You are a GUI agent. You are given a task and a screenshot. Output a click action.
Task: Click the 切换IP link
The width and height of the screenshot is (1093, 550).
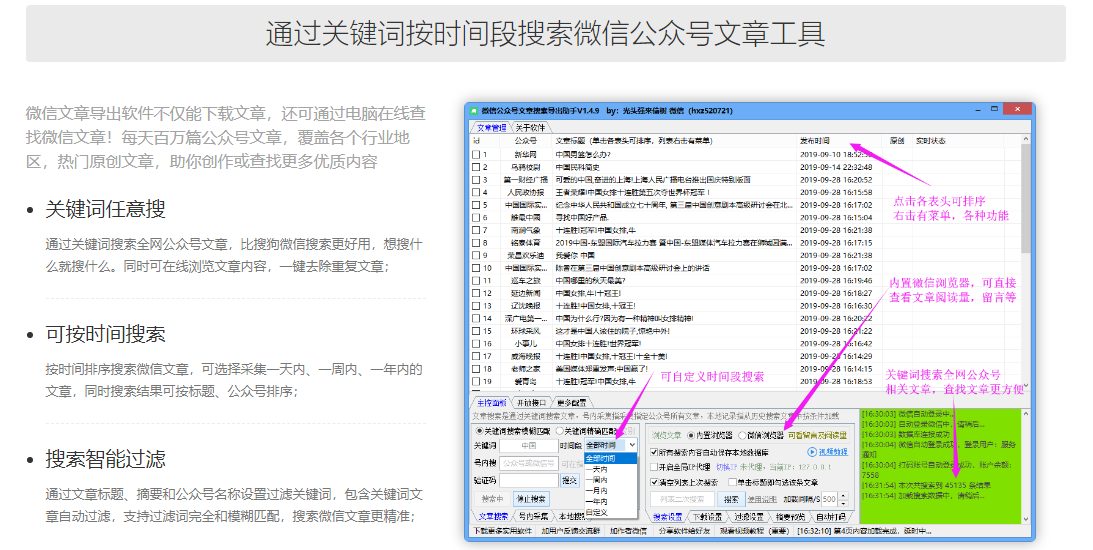(726, 467)
